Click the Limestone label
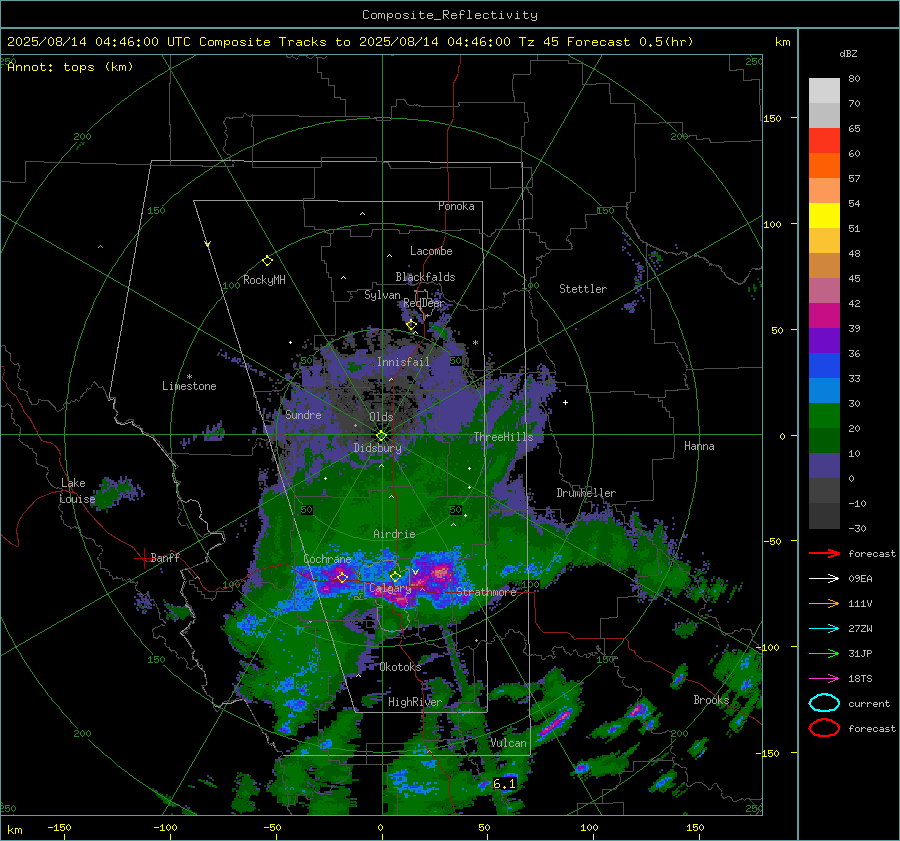 click(x=189, y=386)
